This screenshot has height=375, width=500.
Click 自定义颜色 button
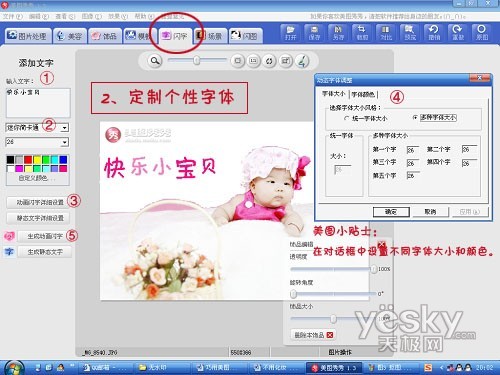(38, 179)
